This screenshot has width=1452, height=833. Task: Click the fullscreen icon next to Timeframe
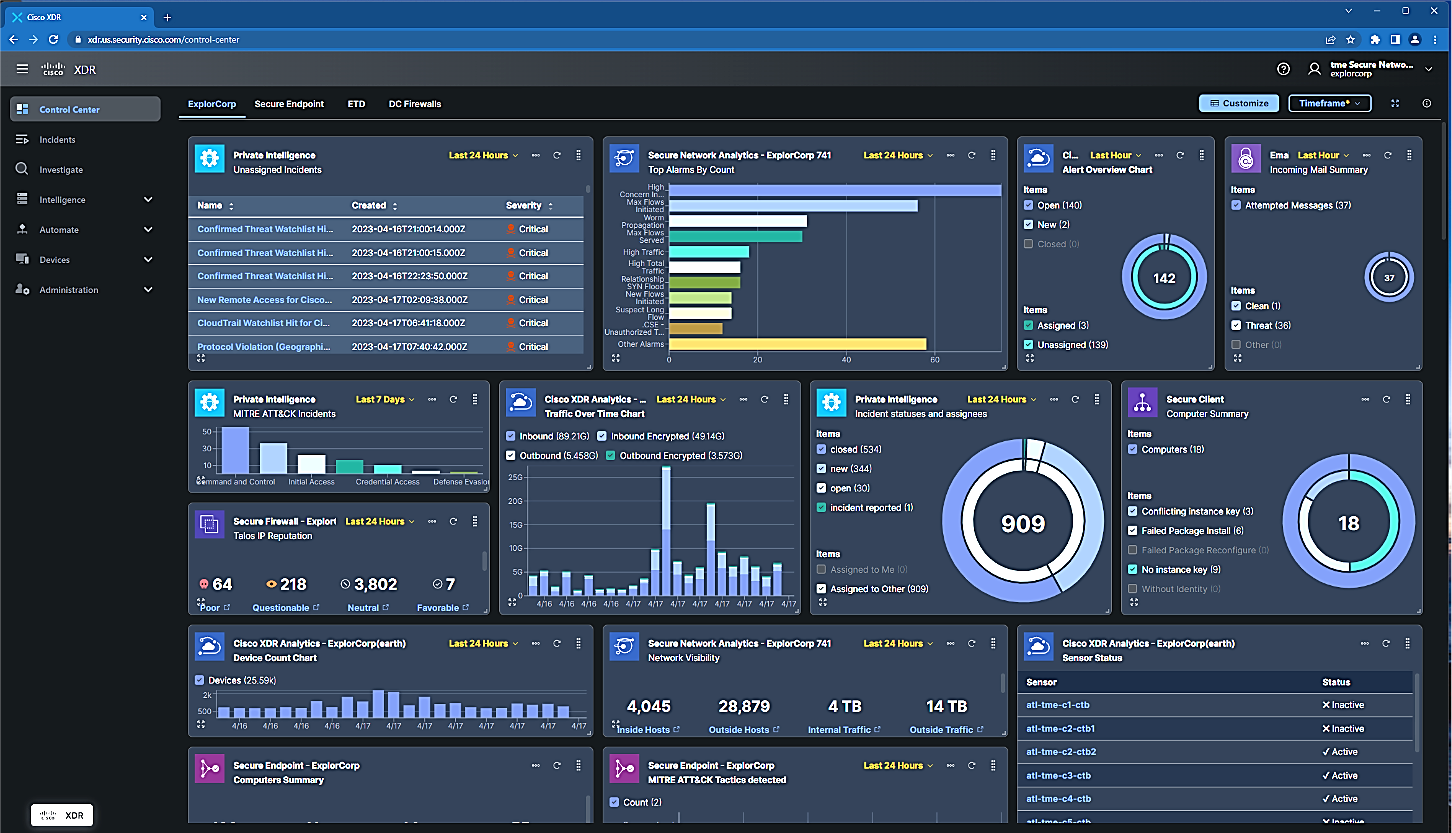point(1396,103)
